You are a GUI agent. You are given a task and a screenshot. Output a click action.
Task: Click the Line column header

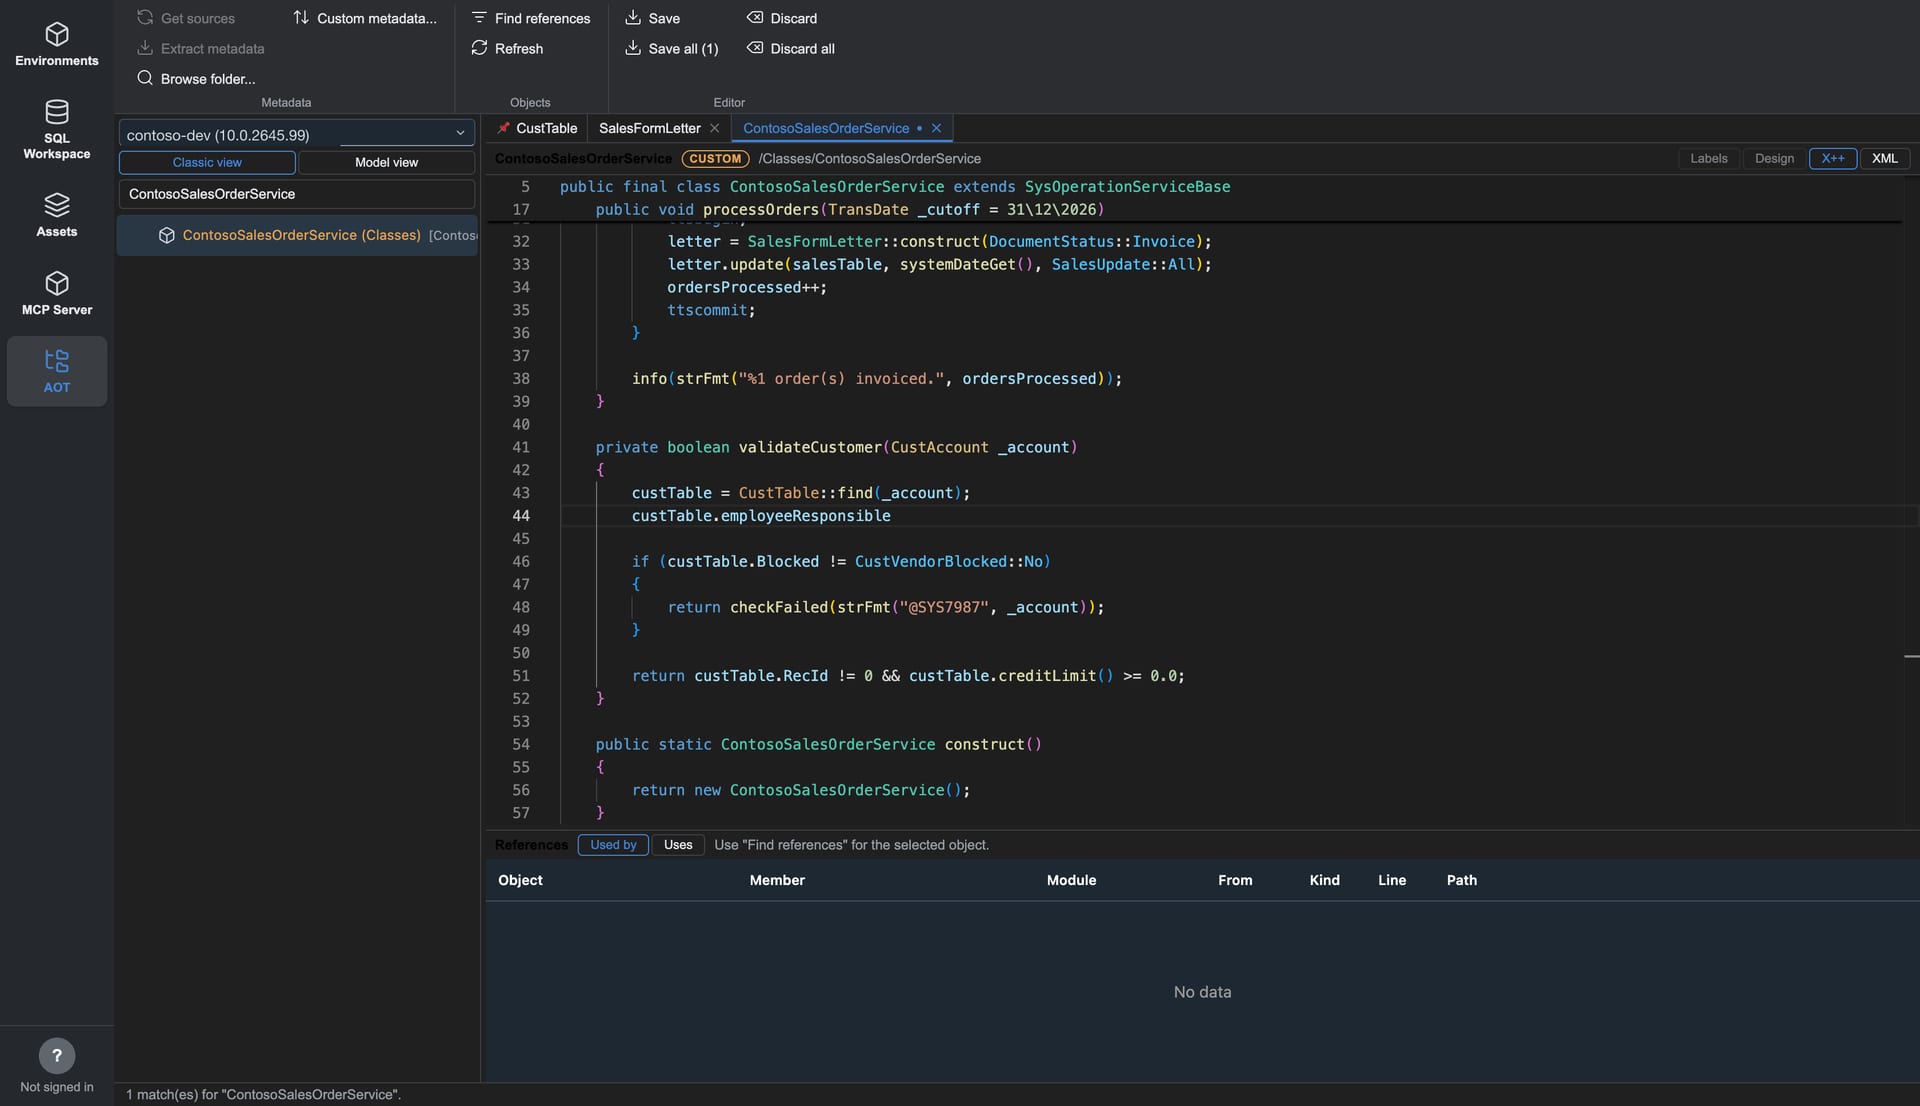click(1392, 880)
